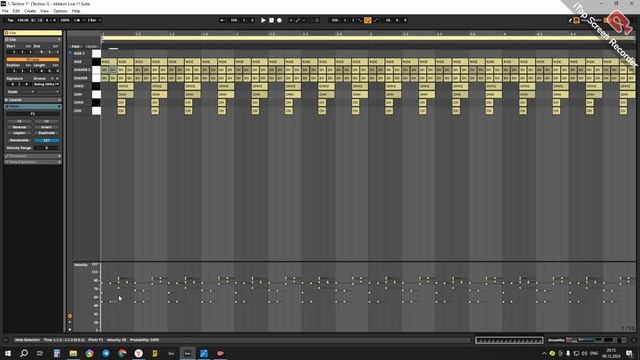Click the Velocity lane label
The height and width of the screenshot is (360, 640).
point(80,265)
